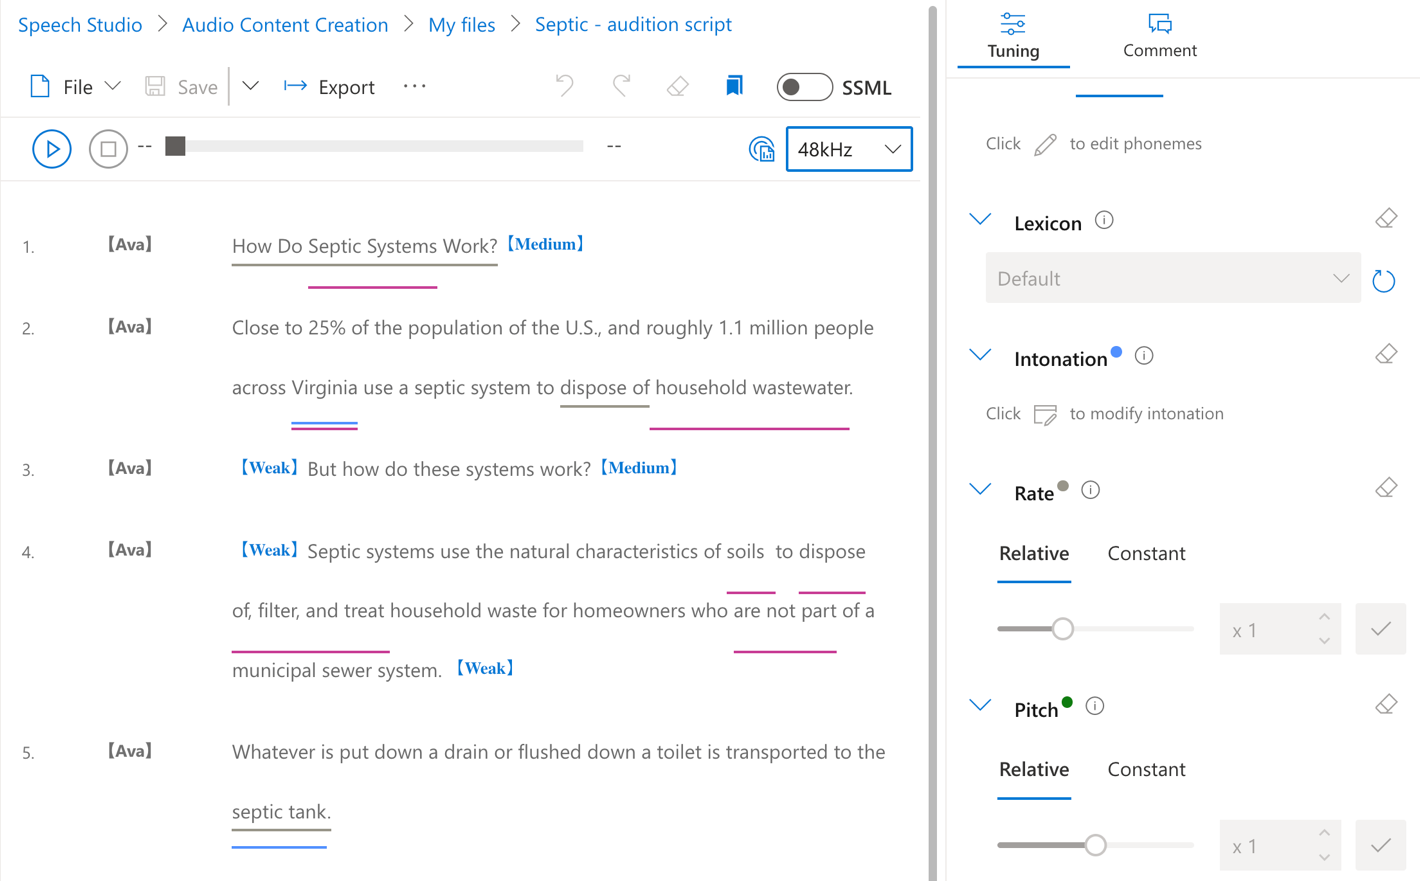Open the File menu dropdown
The height and width of the screenshot is (881, 1420).
click(75, 87)
